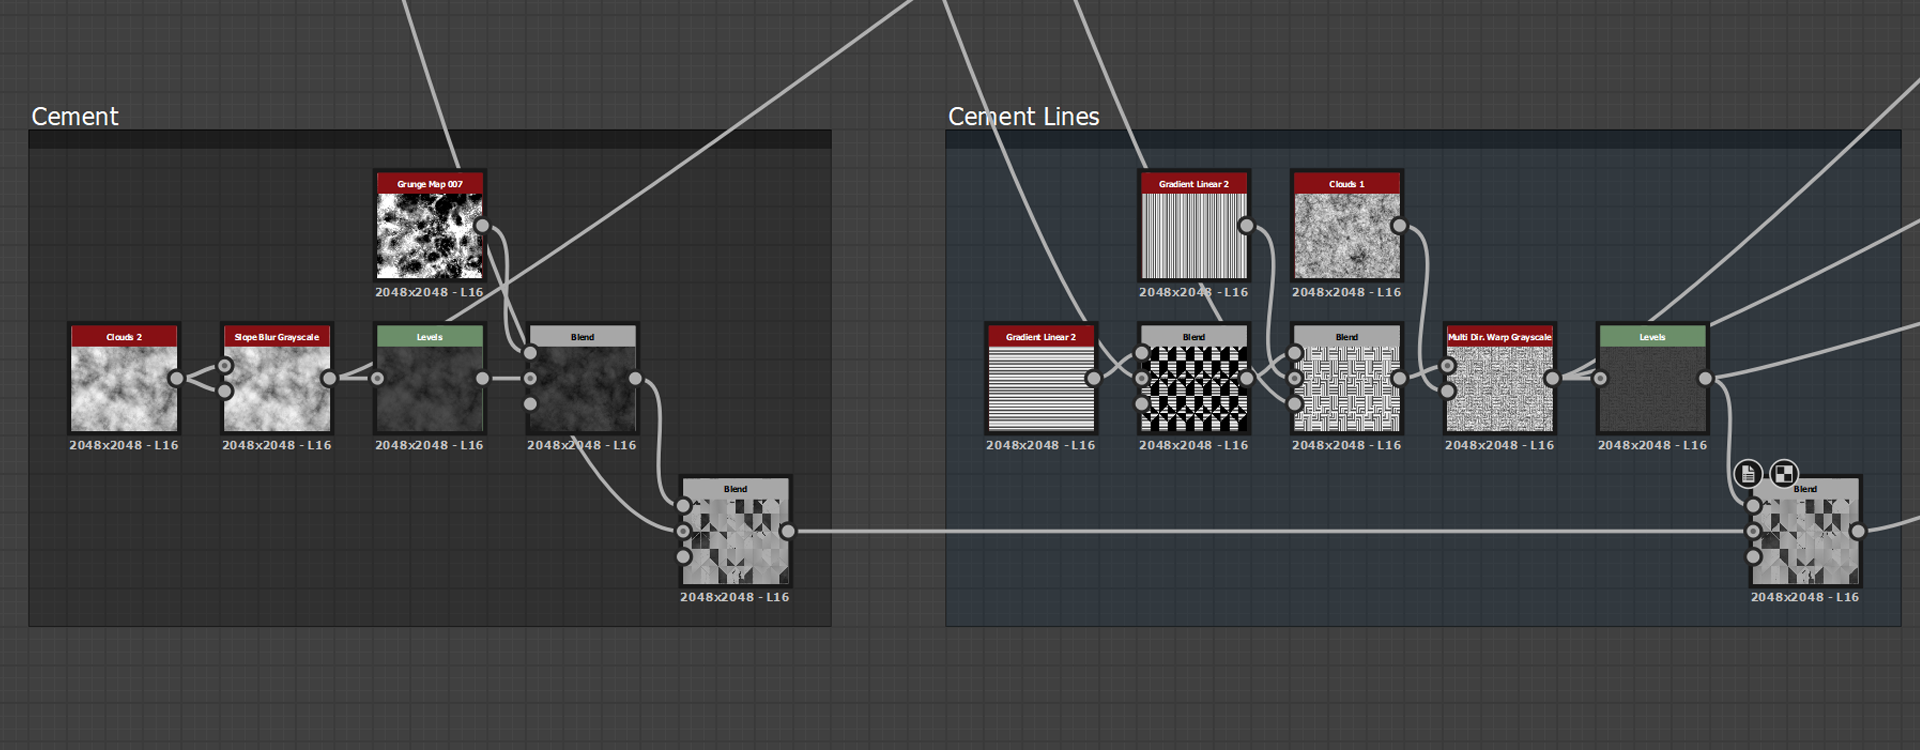Click the document badge icon above the last Blend node
Viewport: 1920px width, 750px height.
pyautogui.click(x=1748, y=473)
